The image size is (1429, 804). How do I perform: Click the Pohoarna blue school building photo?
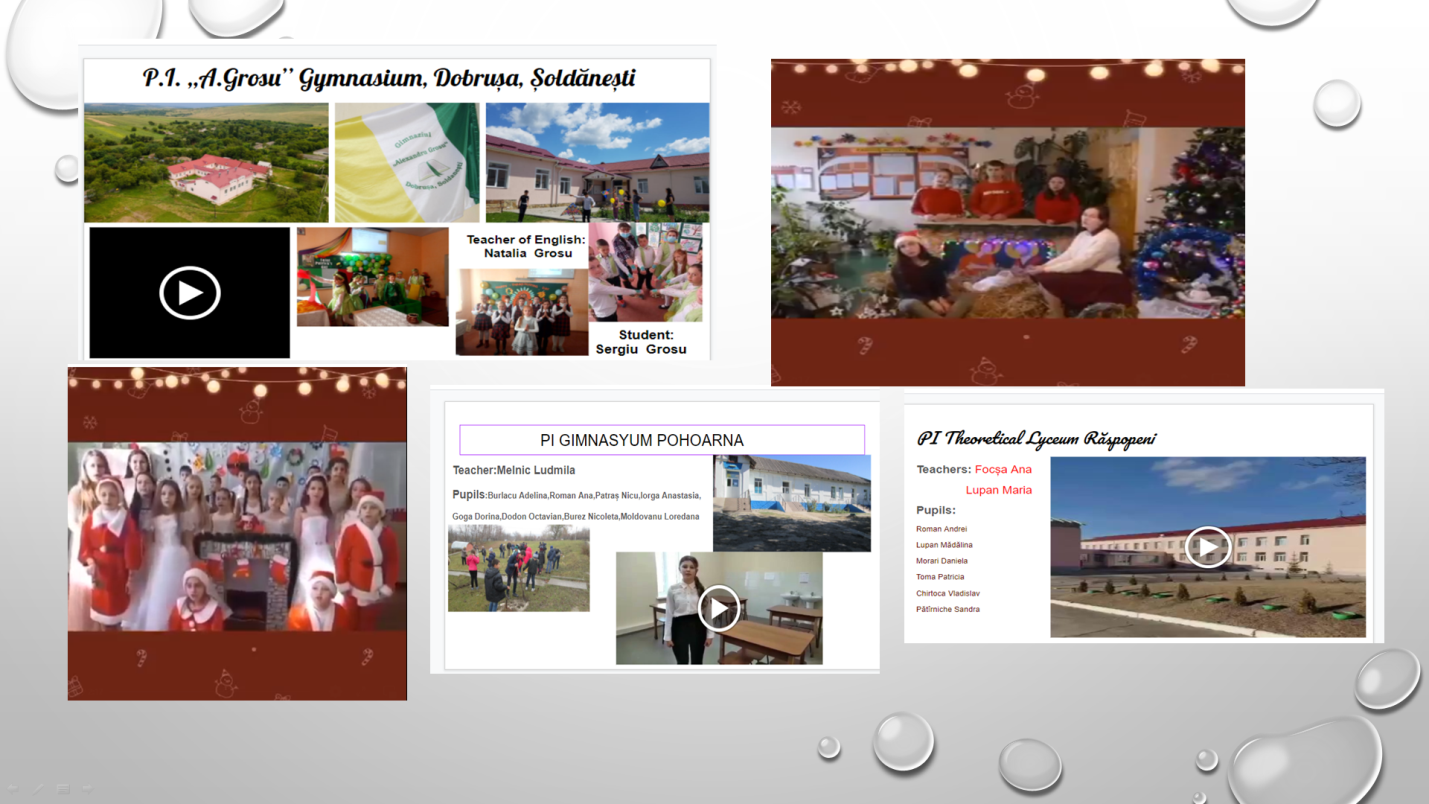791,503
